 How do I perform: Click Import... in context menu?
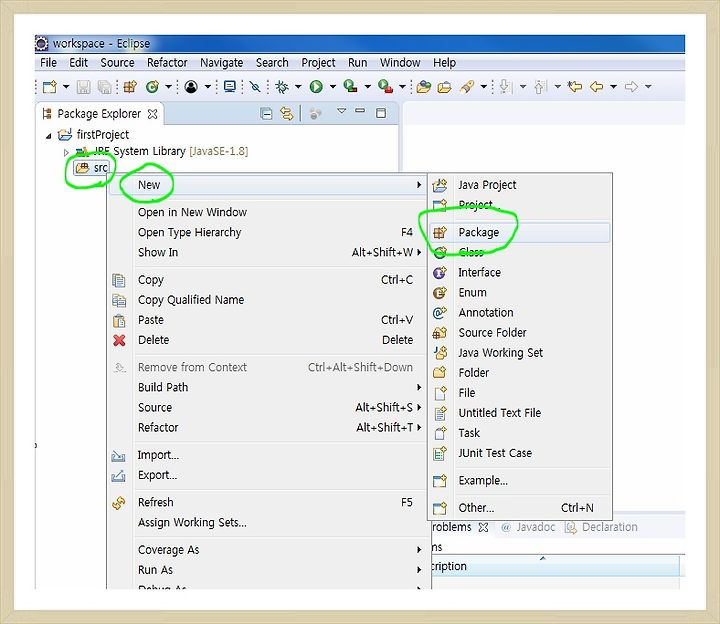pyautogui.click(x=268, y=455)
